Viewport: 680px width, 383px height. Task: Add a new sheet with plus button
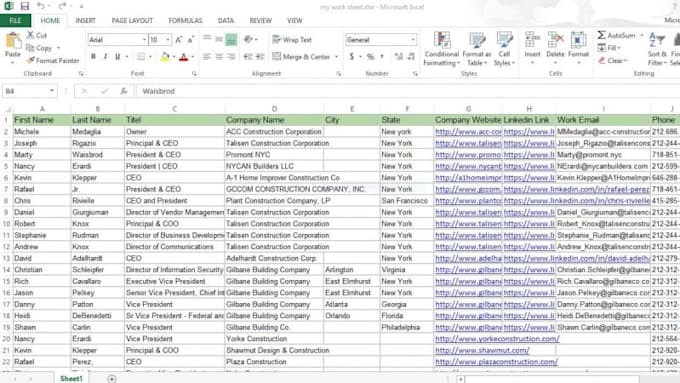click(x=111, y=379)
